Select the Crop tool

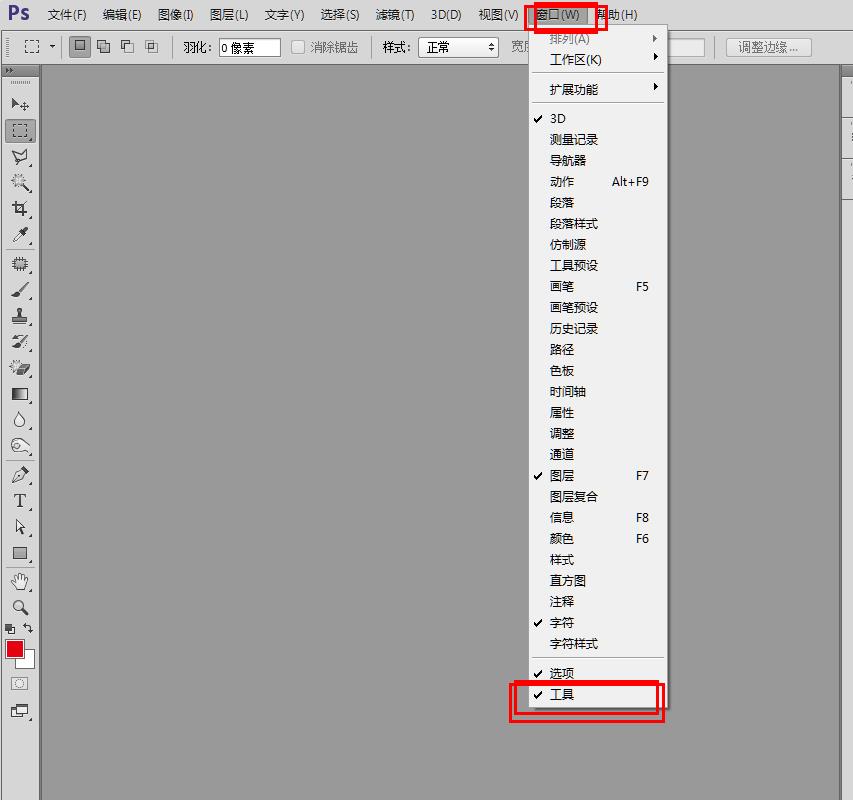click(x=20, y=209)
